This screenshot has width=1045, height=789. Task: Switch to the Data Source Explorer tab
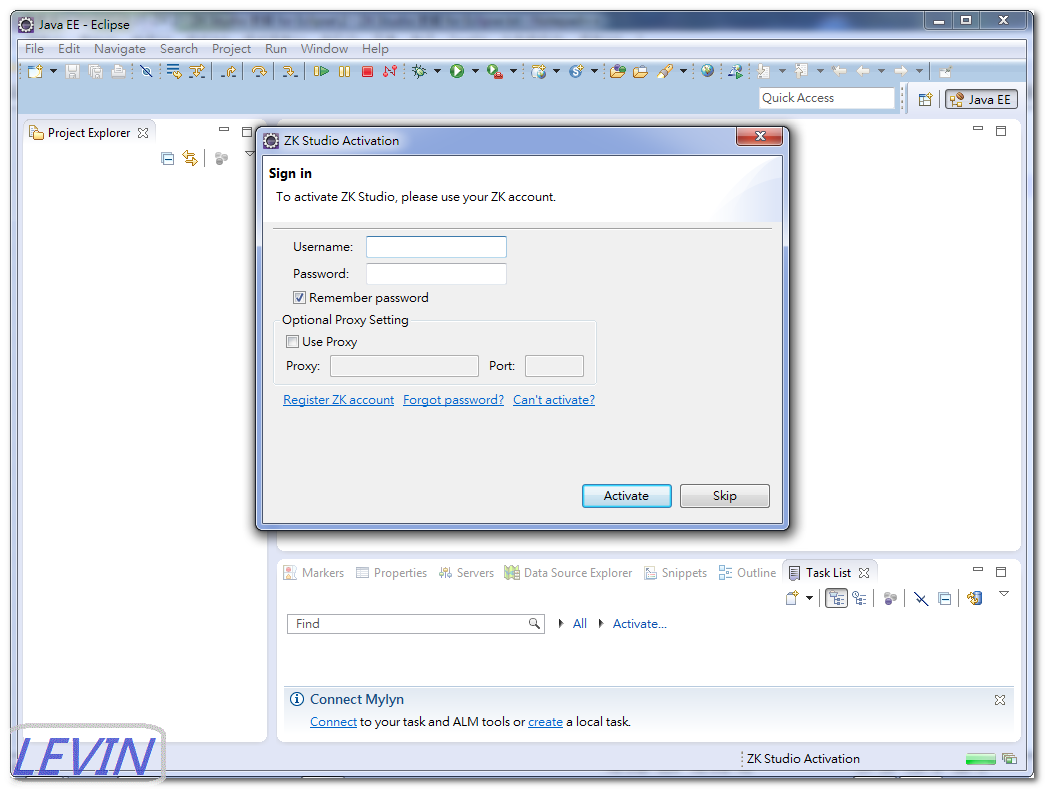click(568, 572)
